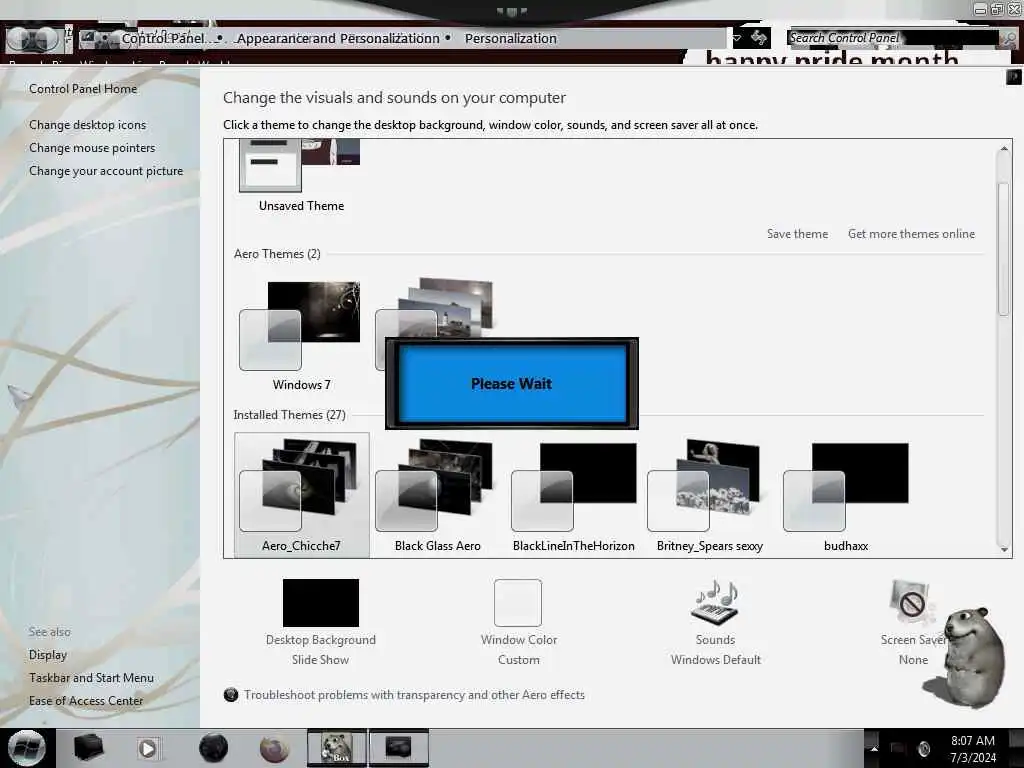Click Get more themes online

[x=911, y=234]
